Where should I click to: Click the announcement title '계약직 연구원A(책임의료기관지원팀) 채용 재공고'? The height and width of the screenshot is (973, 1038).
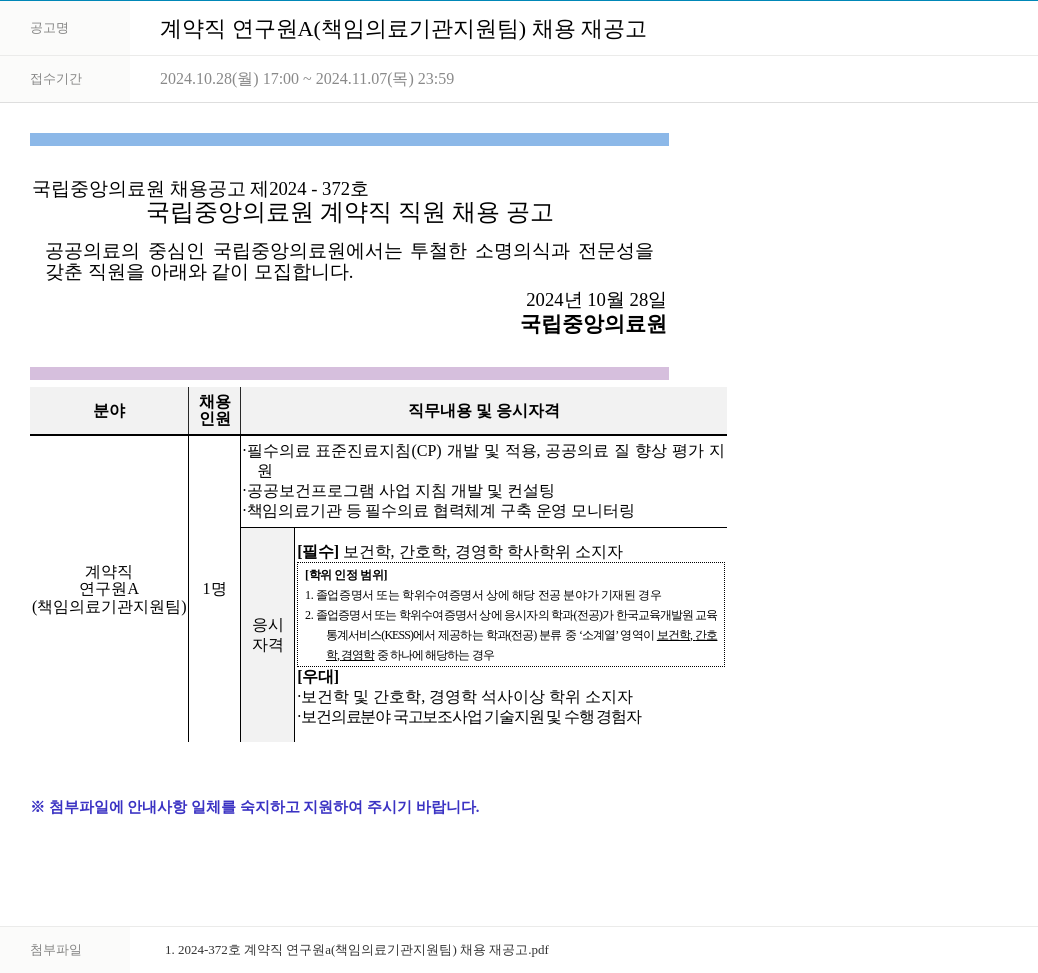(x=403, y=29)
